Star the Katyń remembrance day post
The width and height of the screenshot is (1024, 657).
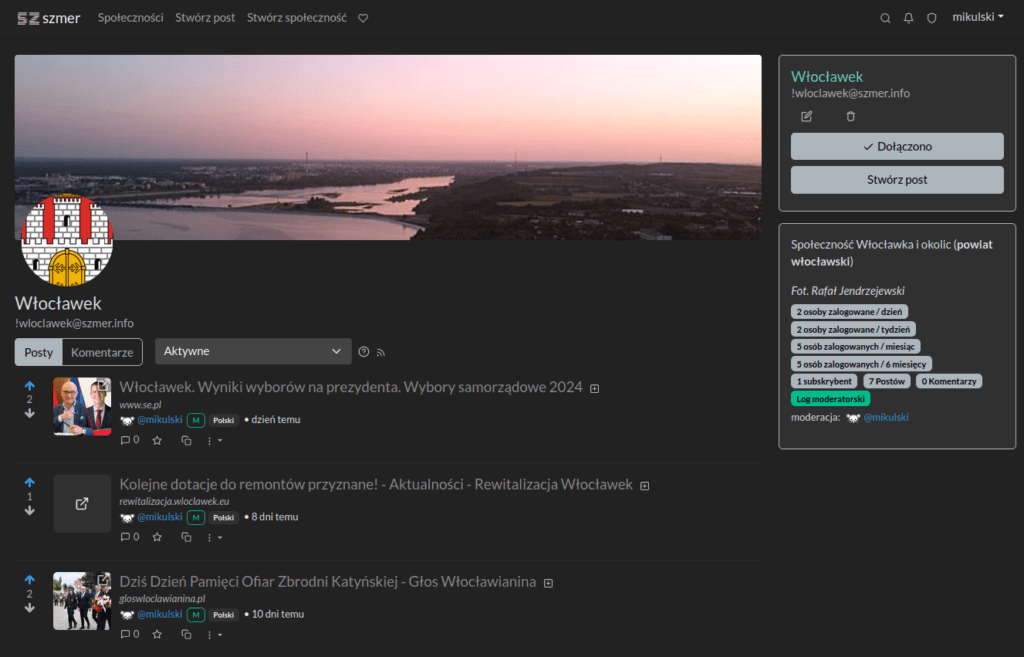[157, 634]
